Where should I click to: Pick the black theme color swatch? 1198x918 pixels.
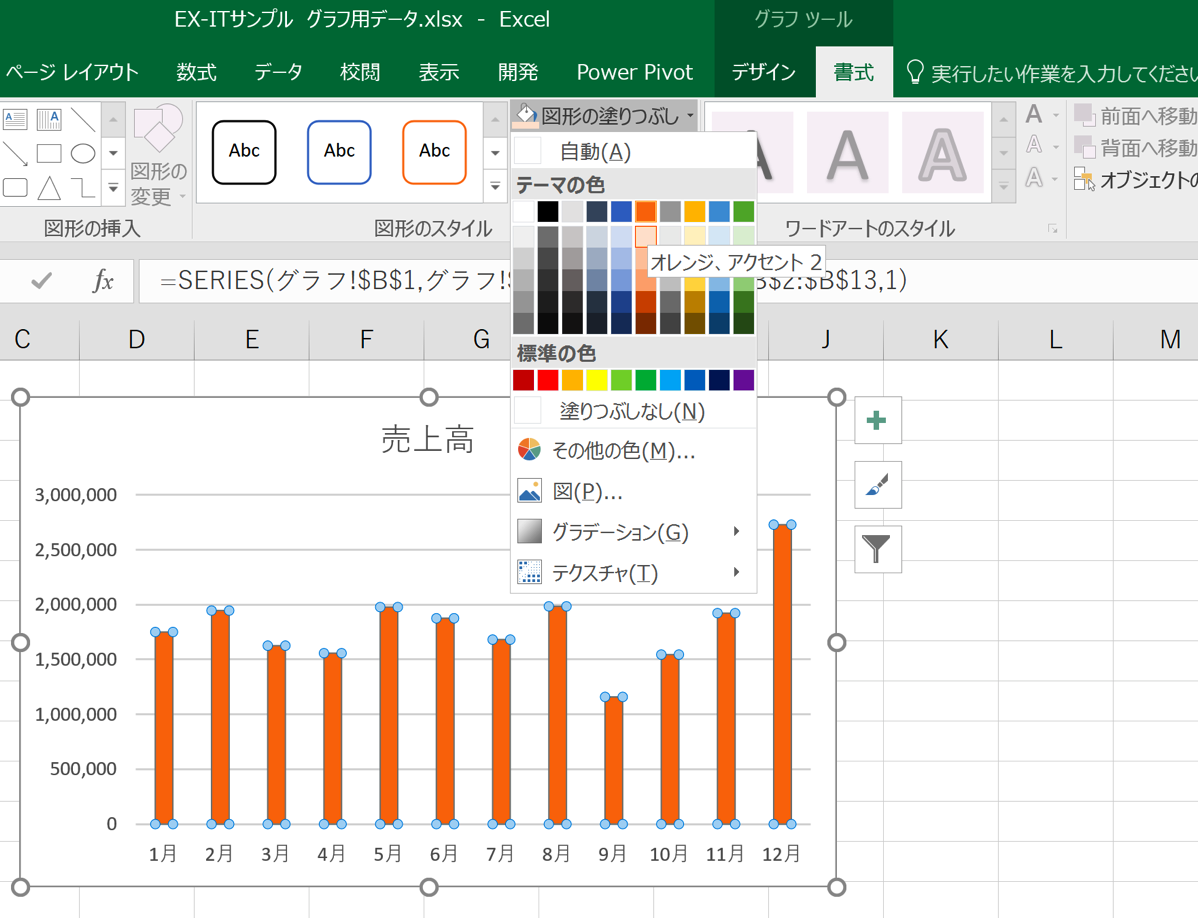click(548, 211)
